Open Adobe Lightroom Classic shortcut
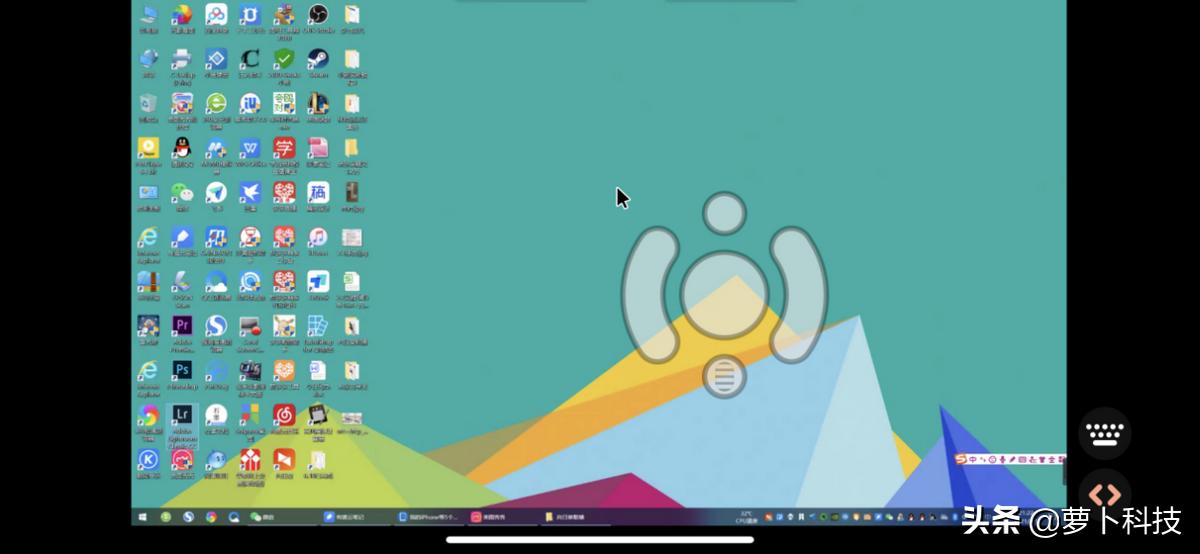The image size is (1200, 554). pos(182,415)
